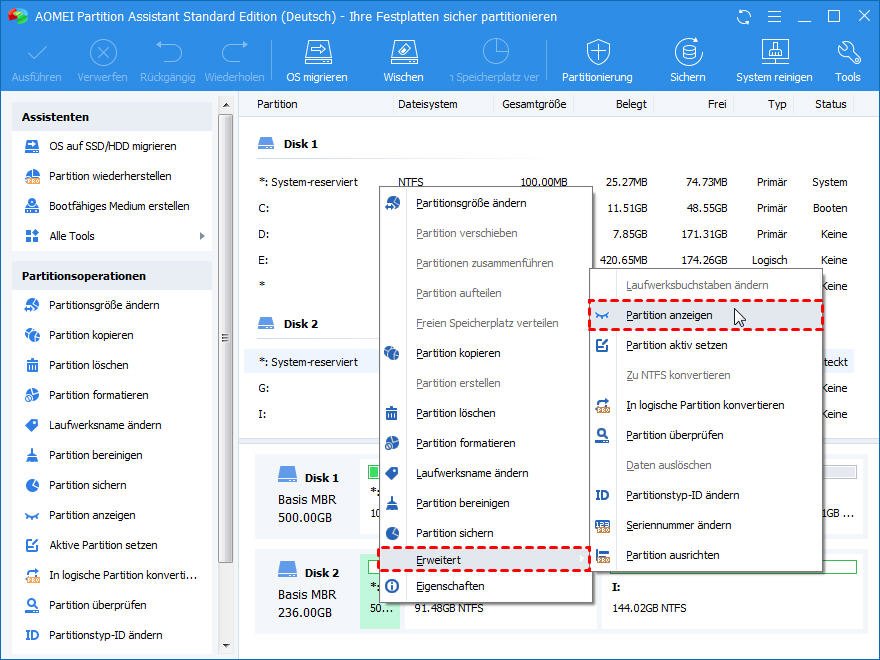The width and height of the screenshot is (880, 660).
Task: Sort by the Belegt column header
Action: 631,104
